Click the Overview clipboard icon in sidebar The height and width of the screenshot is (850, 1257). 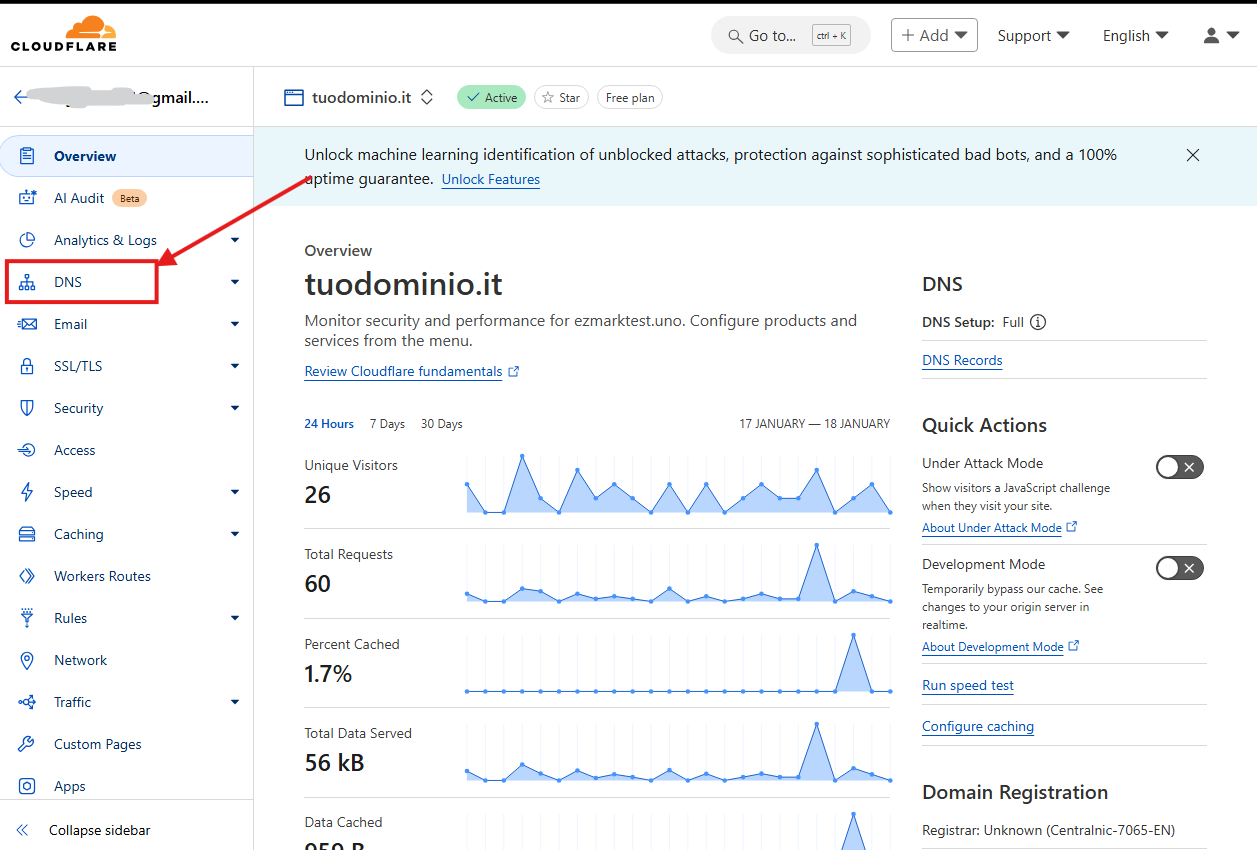pyautogui.click(x=27, y=156)
